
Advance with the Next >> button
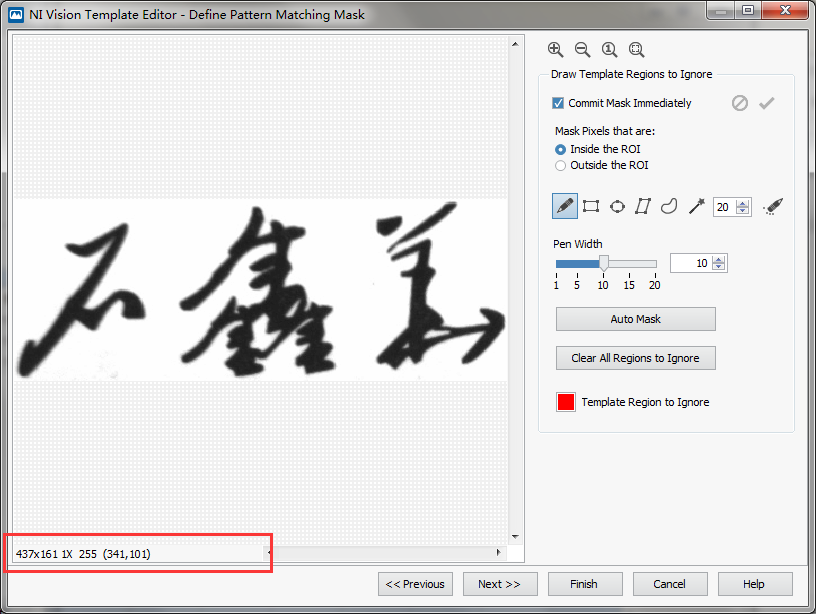[x=500, y=584]
